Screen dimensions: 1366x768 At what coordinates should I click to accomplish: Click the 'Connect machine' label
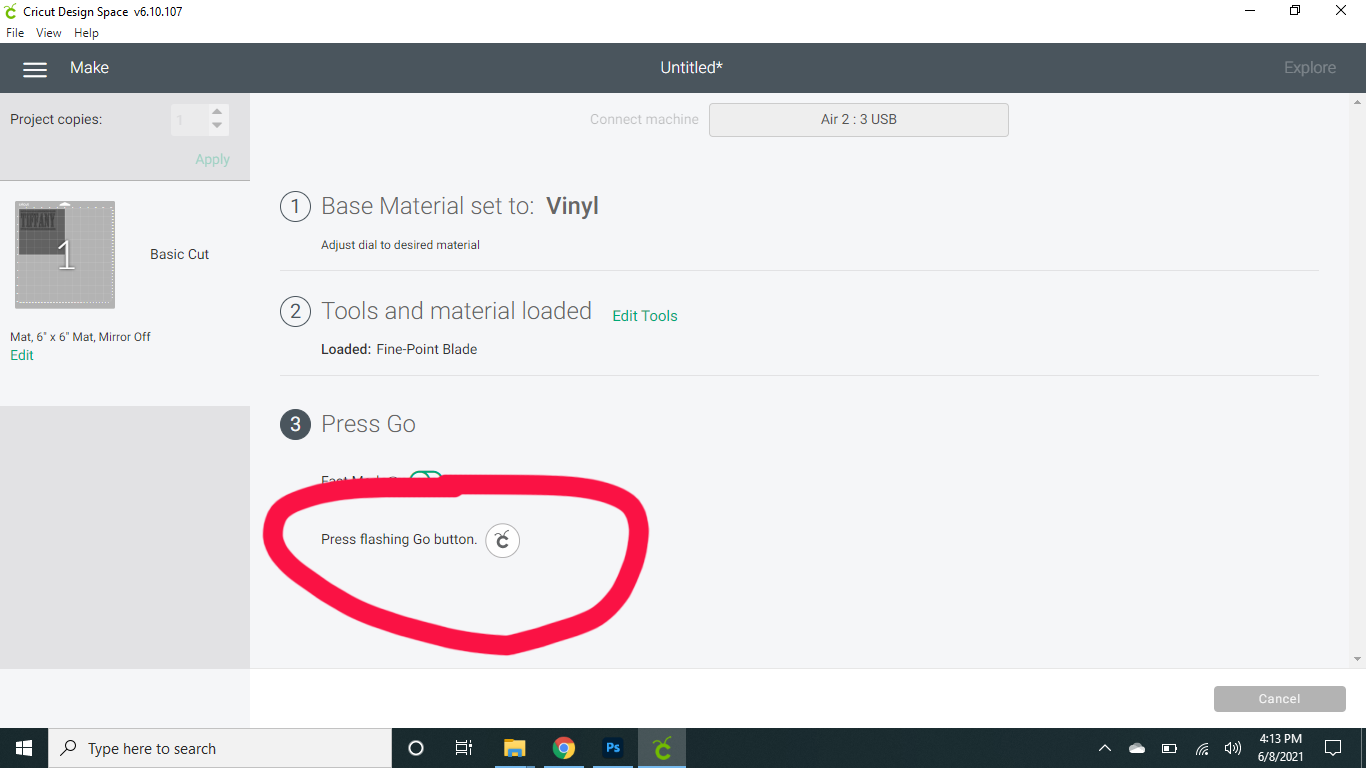pos(644,120)
